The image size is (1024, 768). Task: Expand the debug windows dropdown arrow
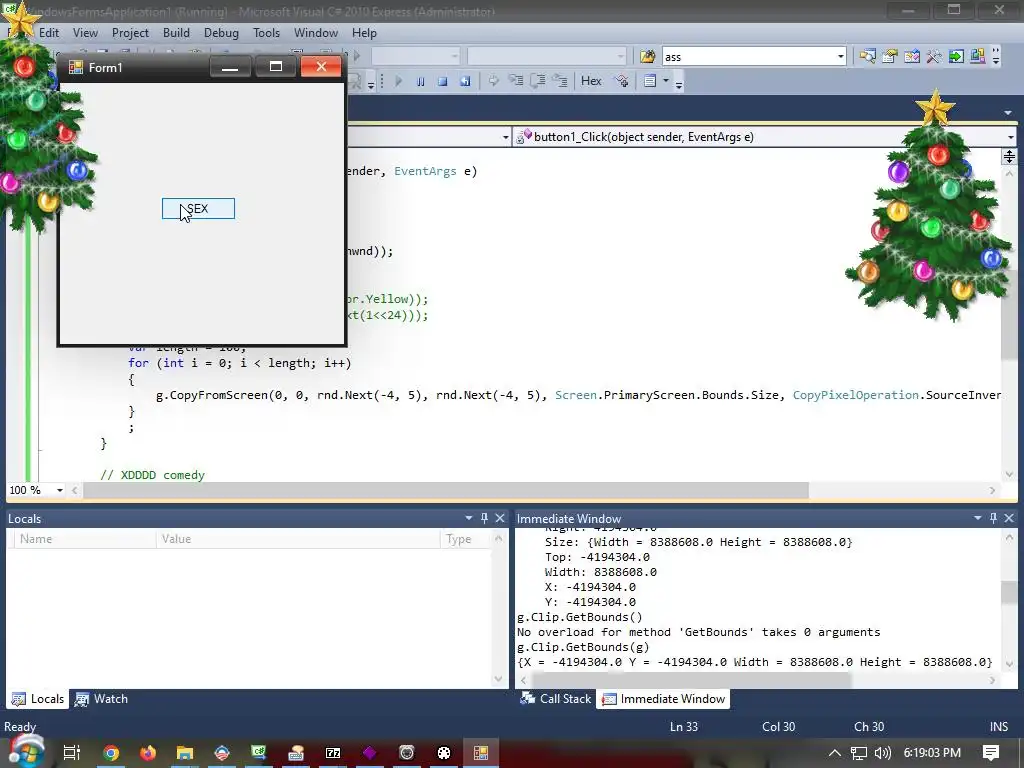pos(665,81)
